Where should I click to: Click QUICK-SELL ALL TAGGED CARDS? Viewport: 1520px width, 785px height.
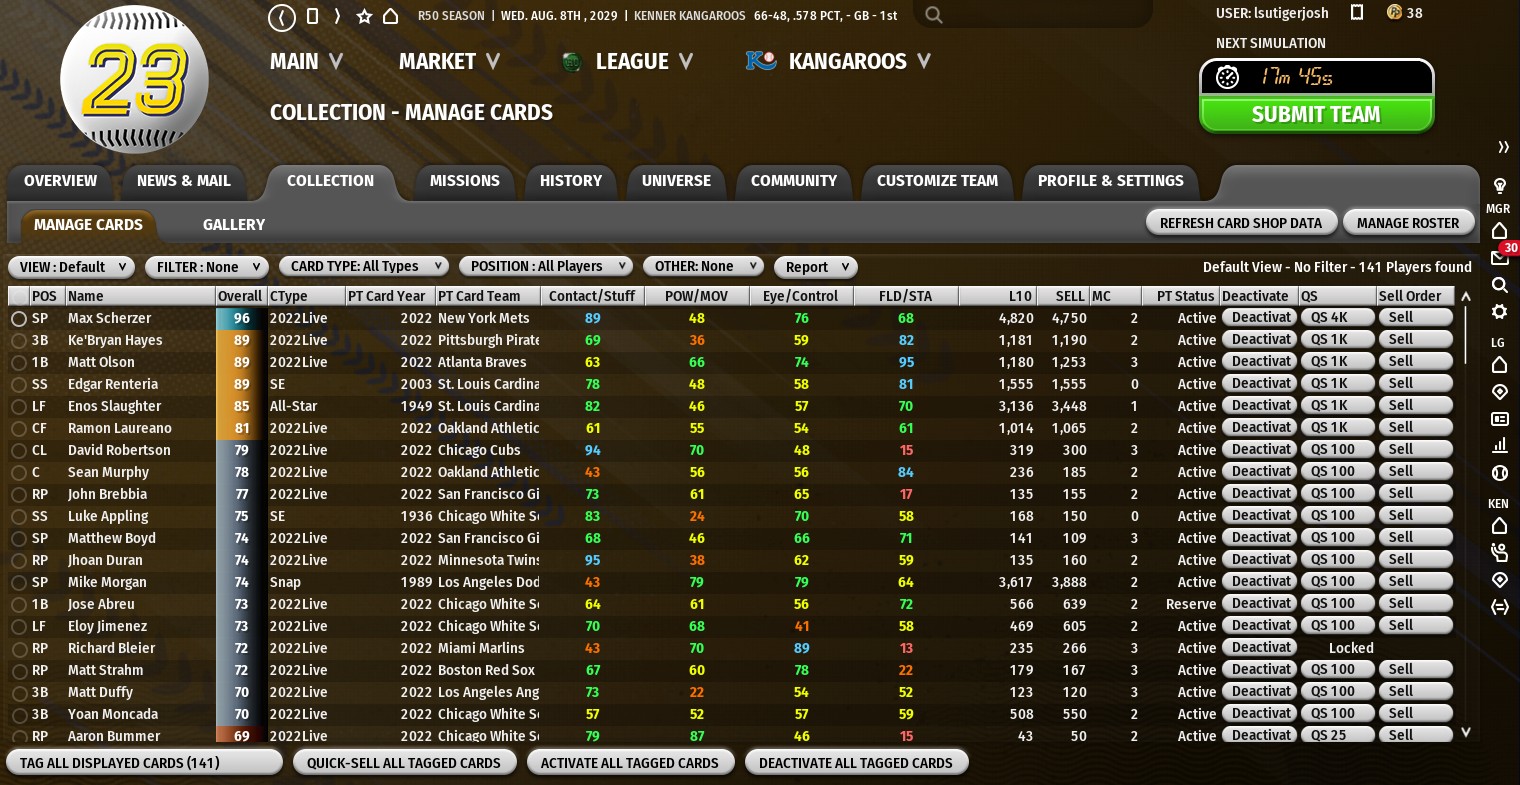coord(404,763)
